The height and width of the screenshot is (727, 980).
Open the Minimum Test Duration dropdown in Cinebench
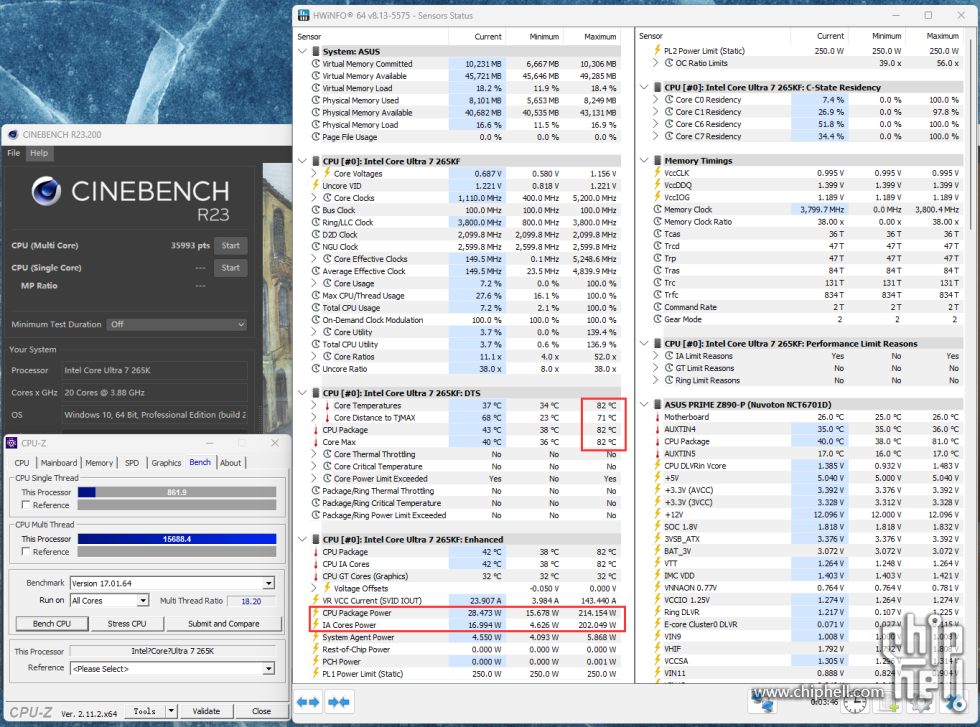tap(177, 324)
